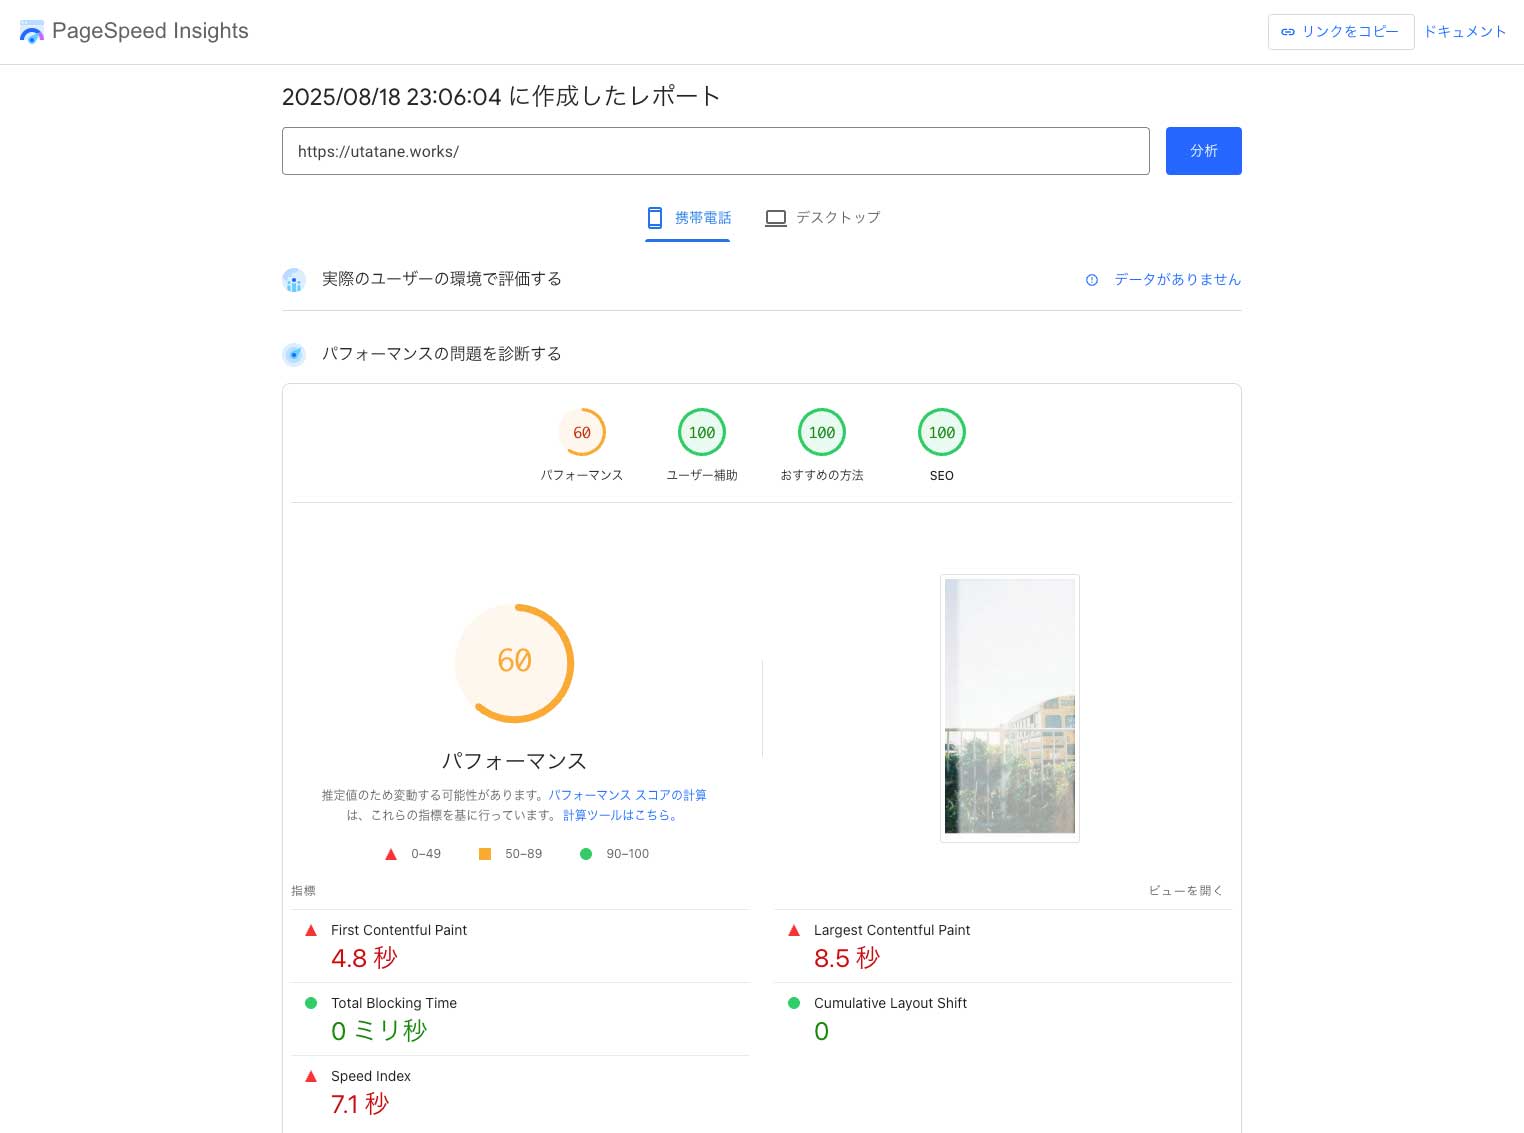Click the PageSpeed Insights title text
The width and height of the screenshot is (1524, 1133).
[150, 31]
